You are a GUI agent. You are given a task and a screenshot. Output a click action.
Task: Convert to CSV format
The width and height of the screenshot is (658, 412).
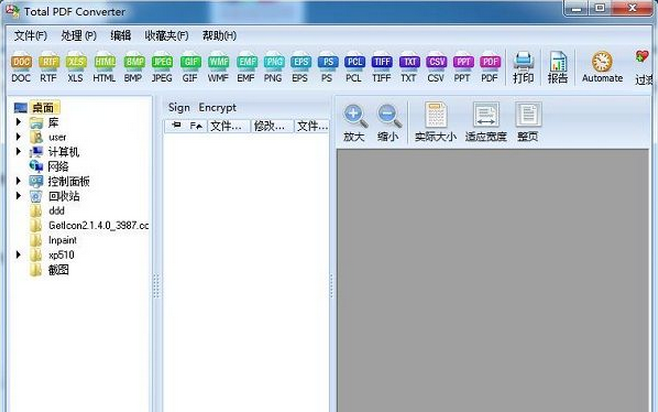(436, 69)
